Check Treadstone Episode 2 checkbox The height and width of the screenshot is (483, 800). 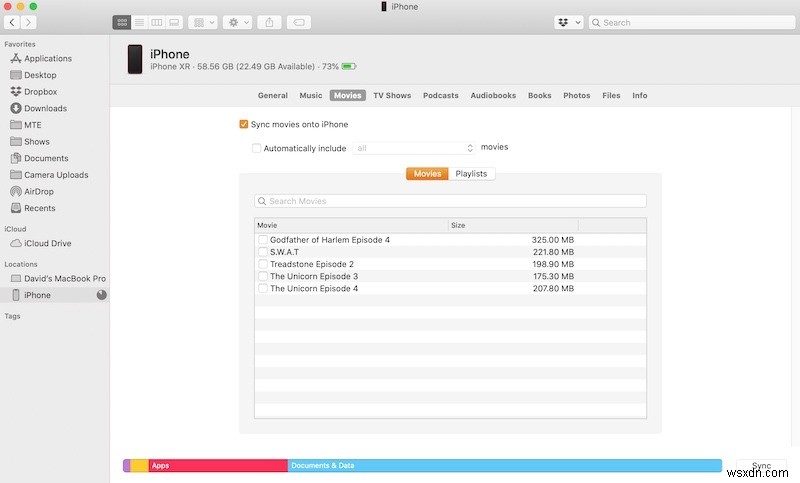click(263, 264)
